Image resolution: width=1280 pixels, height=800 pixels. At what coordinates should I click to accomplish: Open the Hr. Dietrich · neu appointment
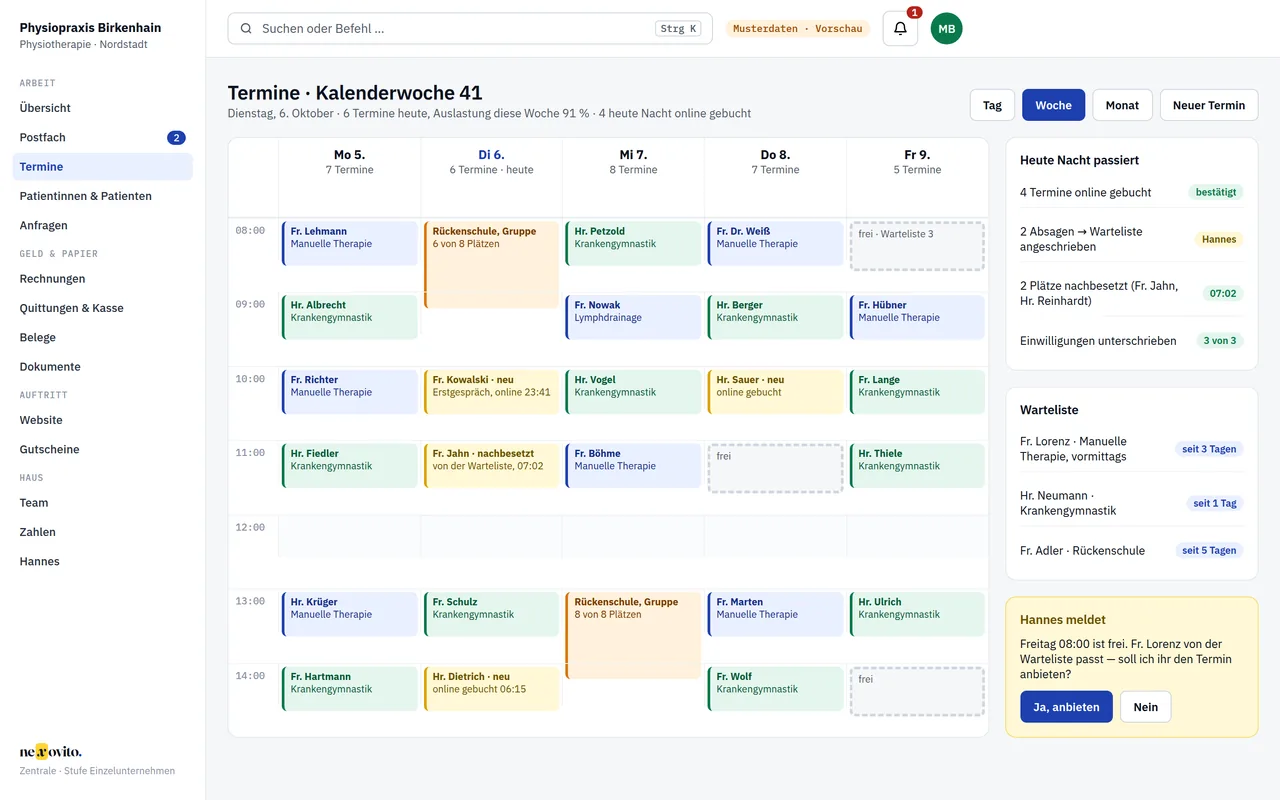pyautogui.click(x=491, y=689)
